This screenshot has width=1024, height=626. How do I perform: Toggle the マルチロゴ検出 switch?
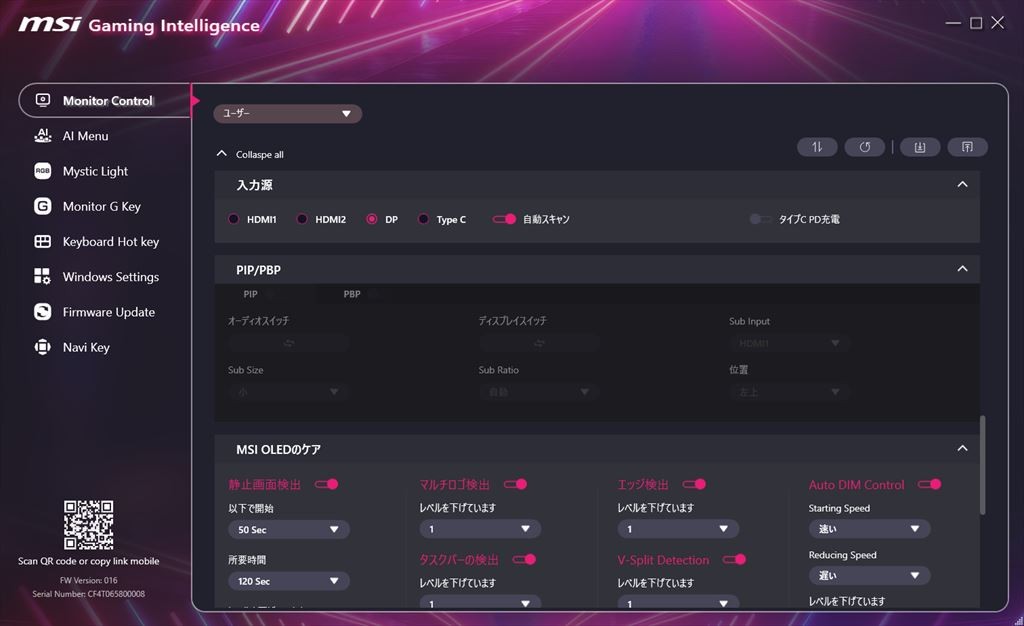coord(515,484)
